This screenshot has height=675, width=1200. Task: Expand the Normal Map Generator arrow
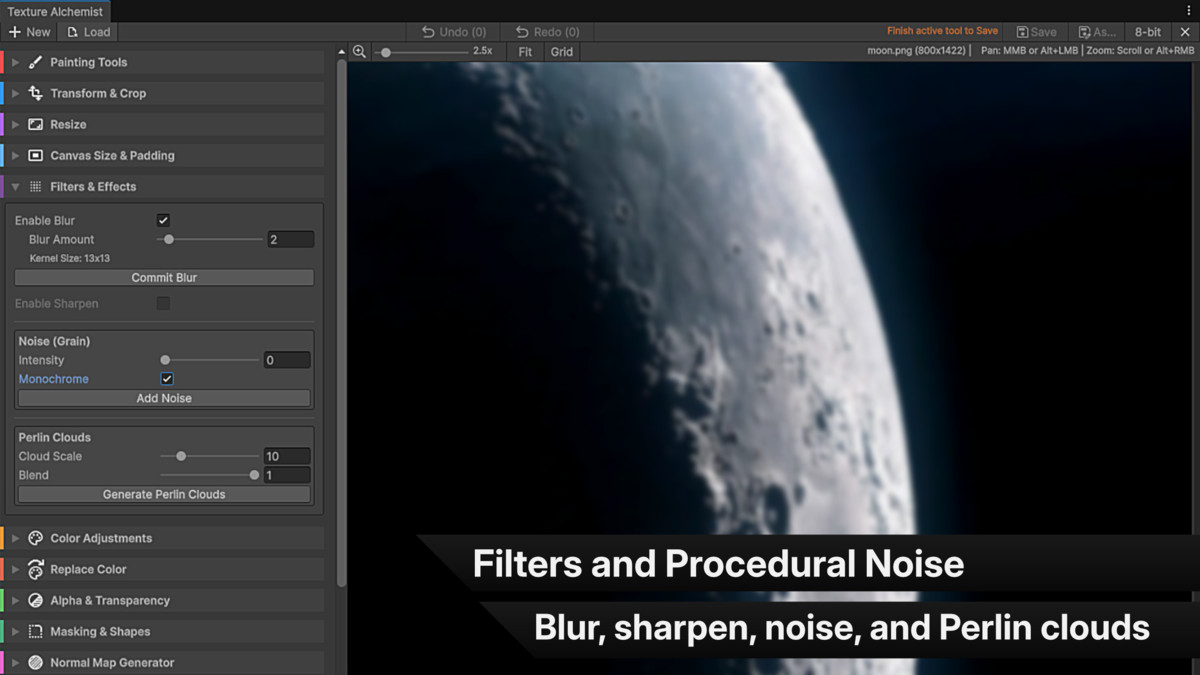click(15, 662)
